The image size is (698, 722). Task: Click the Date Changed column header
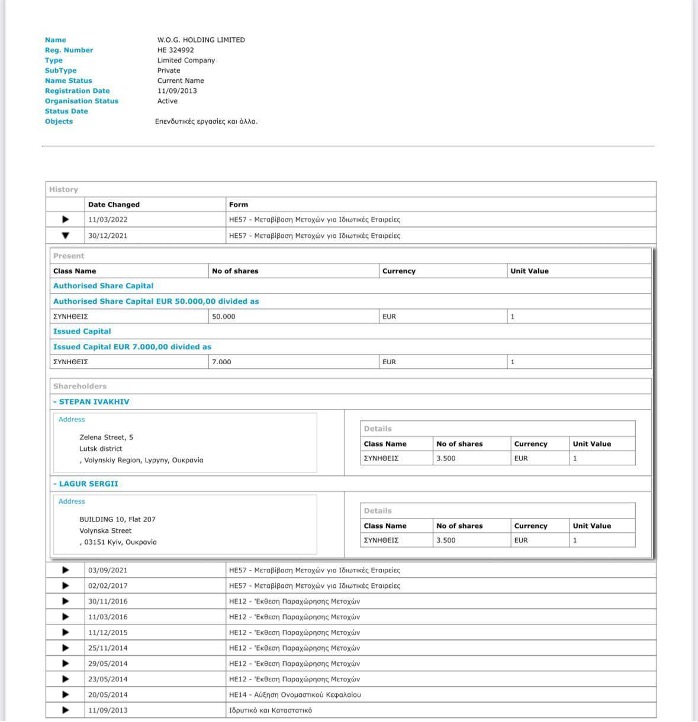[x=114, y=204]
